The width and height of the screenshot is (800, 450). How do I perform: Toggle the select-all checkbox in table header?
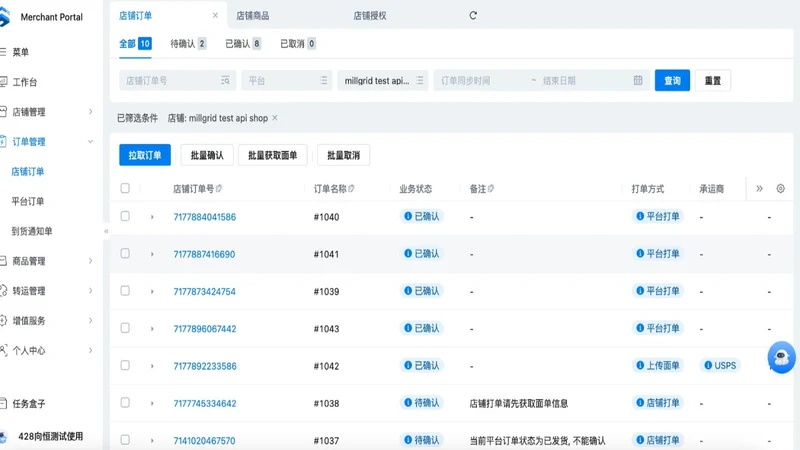click(125, 188)
